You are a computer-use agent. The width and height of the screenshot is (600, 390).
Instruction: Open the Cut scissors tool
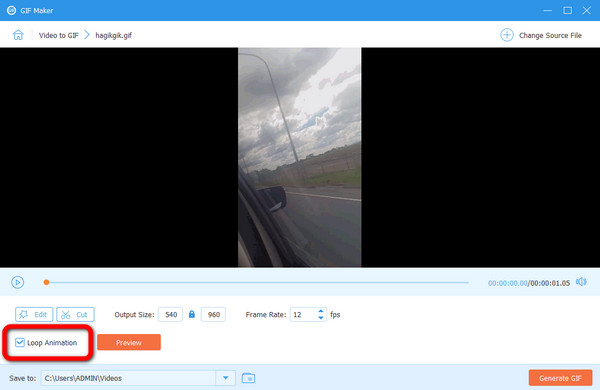[x=75, y=315]
